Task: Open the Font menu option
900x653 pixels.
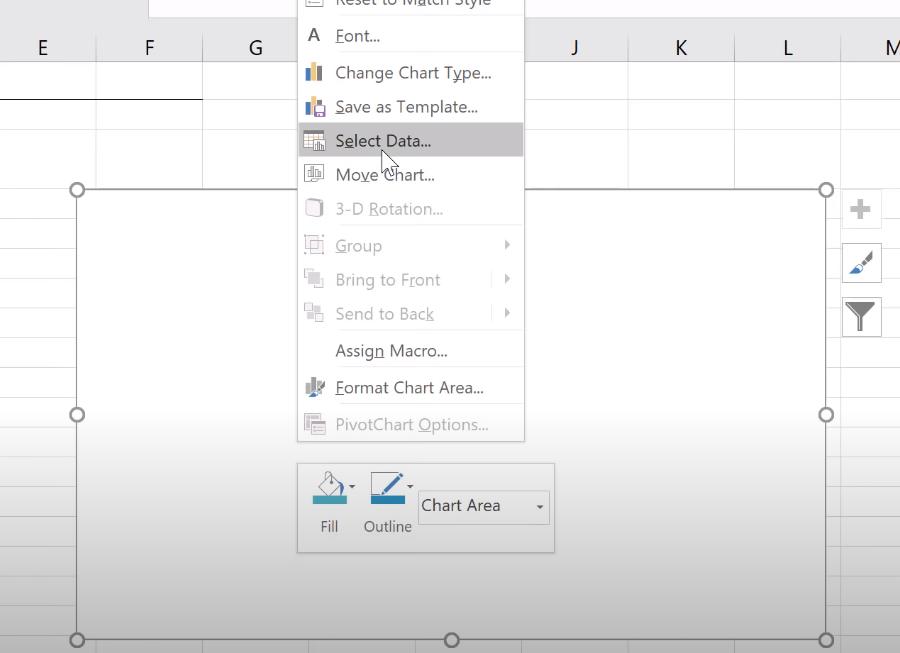Action: (357, 36)
